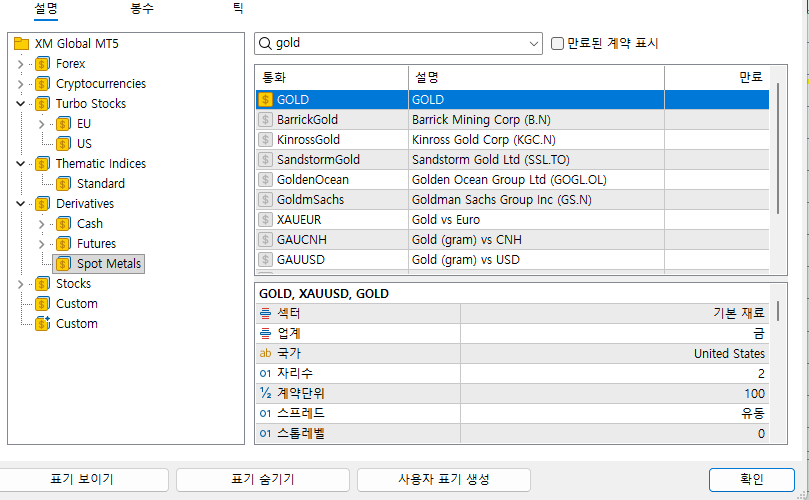Expand the Forex tree node
The image size is (809, 500).
20,64
